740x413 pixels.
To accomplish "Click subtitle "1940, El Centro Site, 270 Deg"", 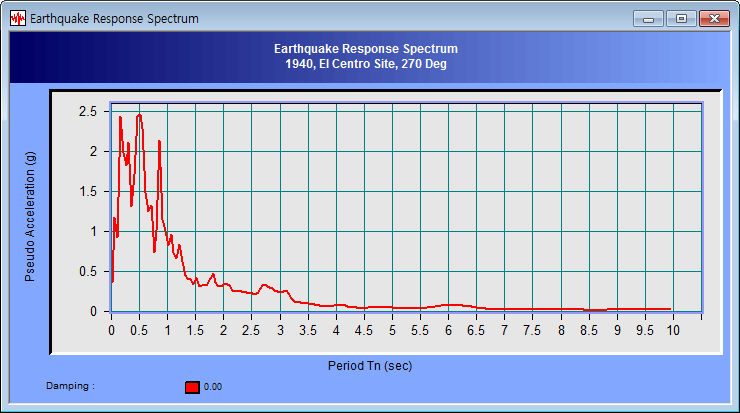I will (365, 64).
